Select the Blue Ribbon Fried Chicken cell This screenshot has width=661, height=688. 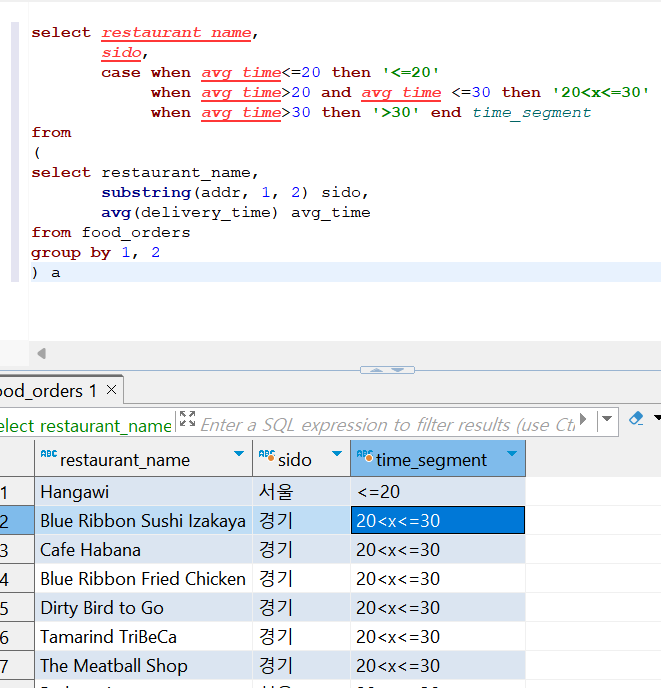[144, 579]
